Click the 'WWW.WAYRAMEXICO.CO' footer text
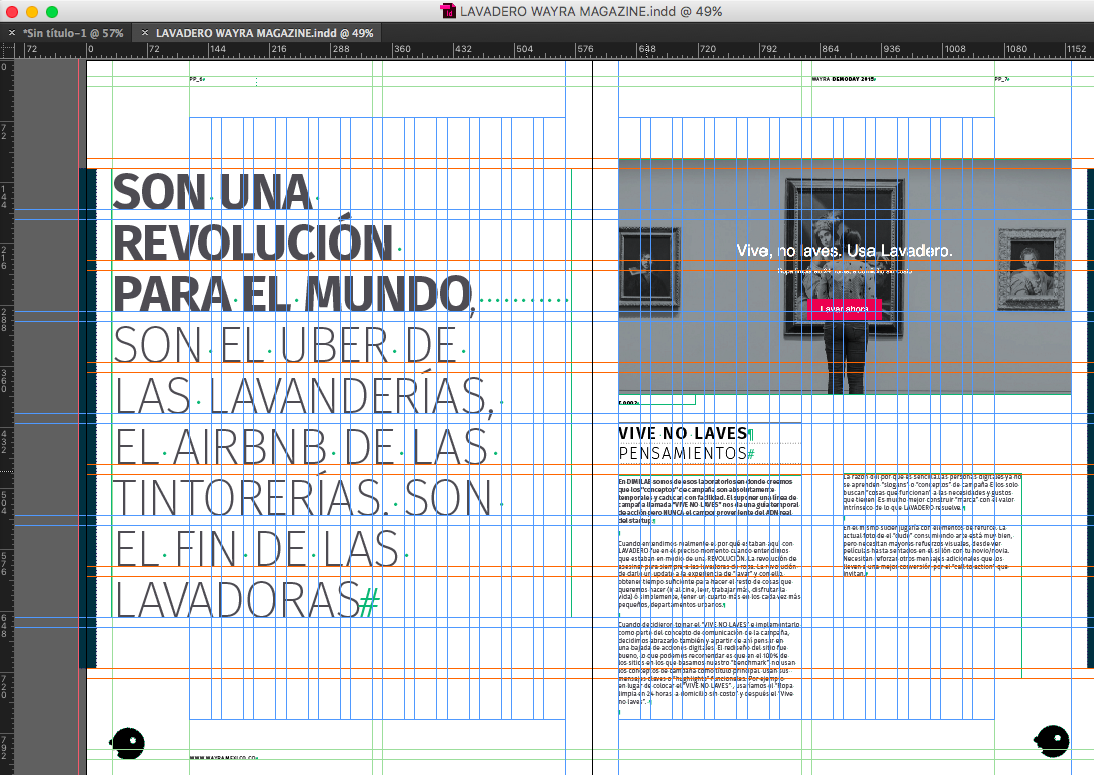This screenshot has height=775, width=1094. coord(223,757)
